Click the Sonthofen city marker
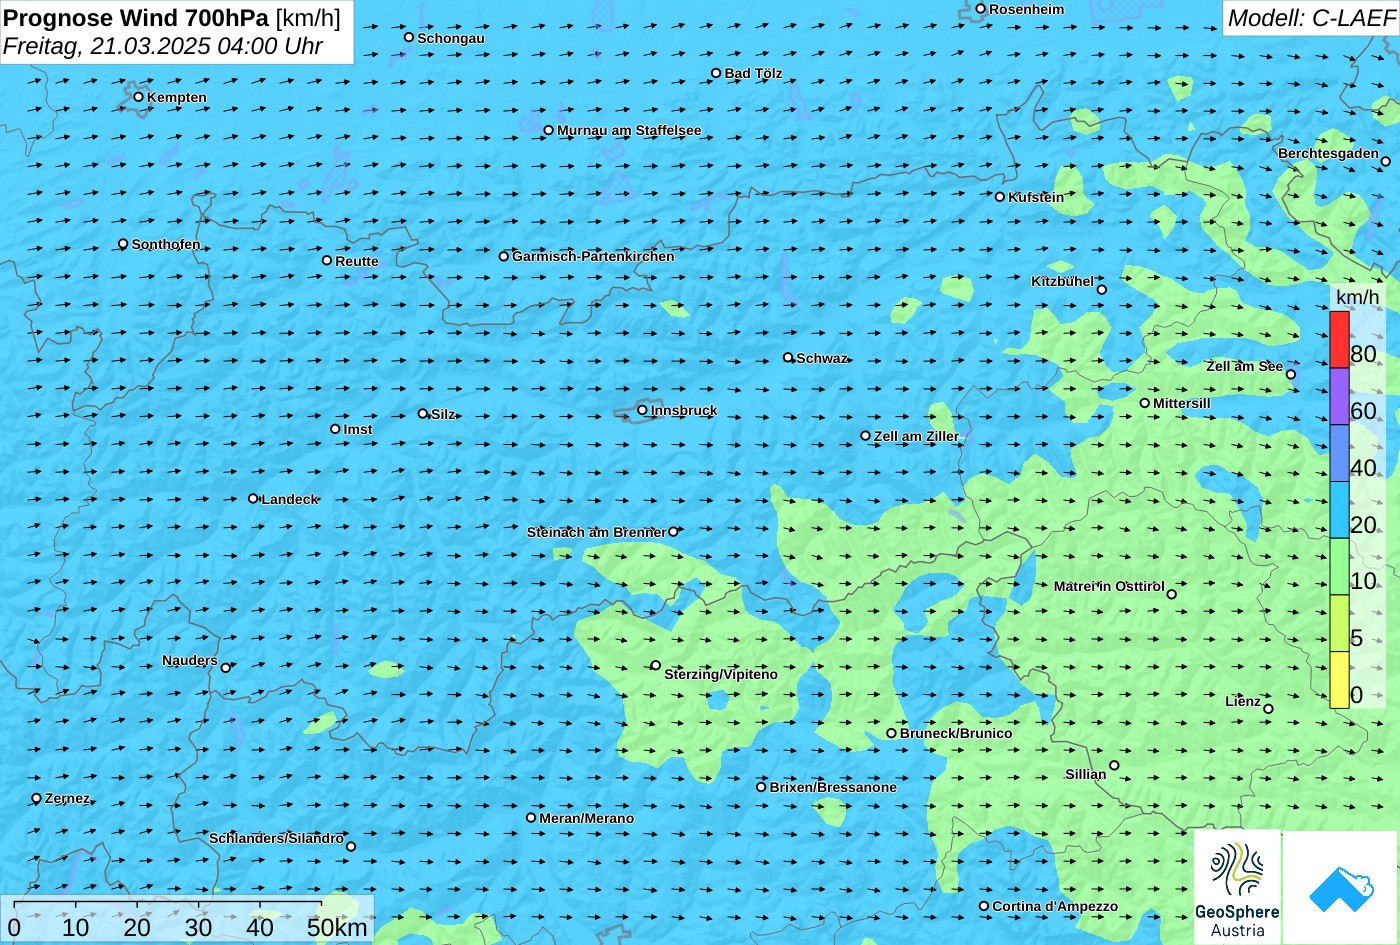 [123, 244]
